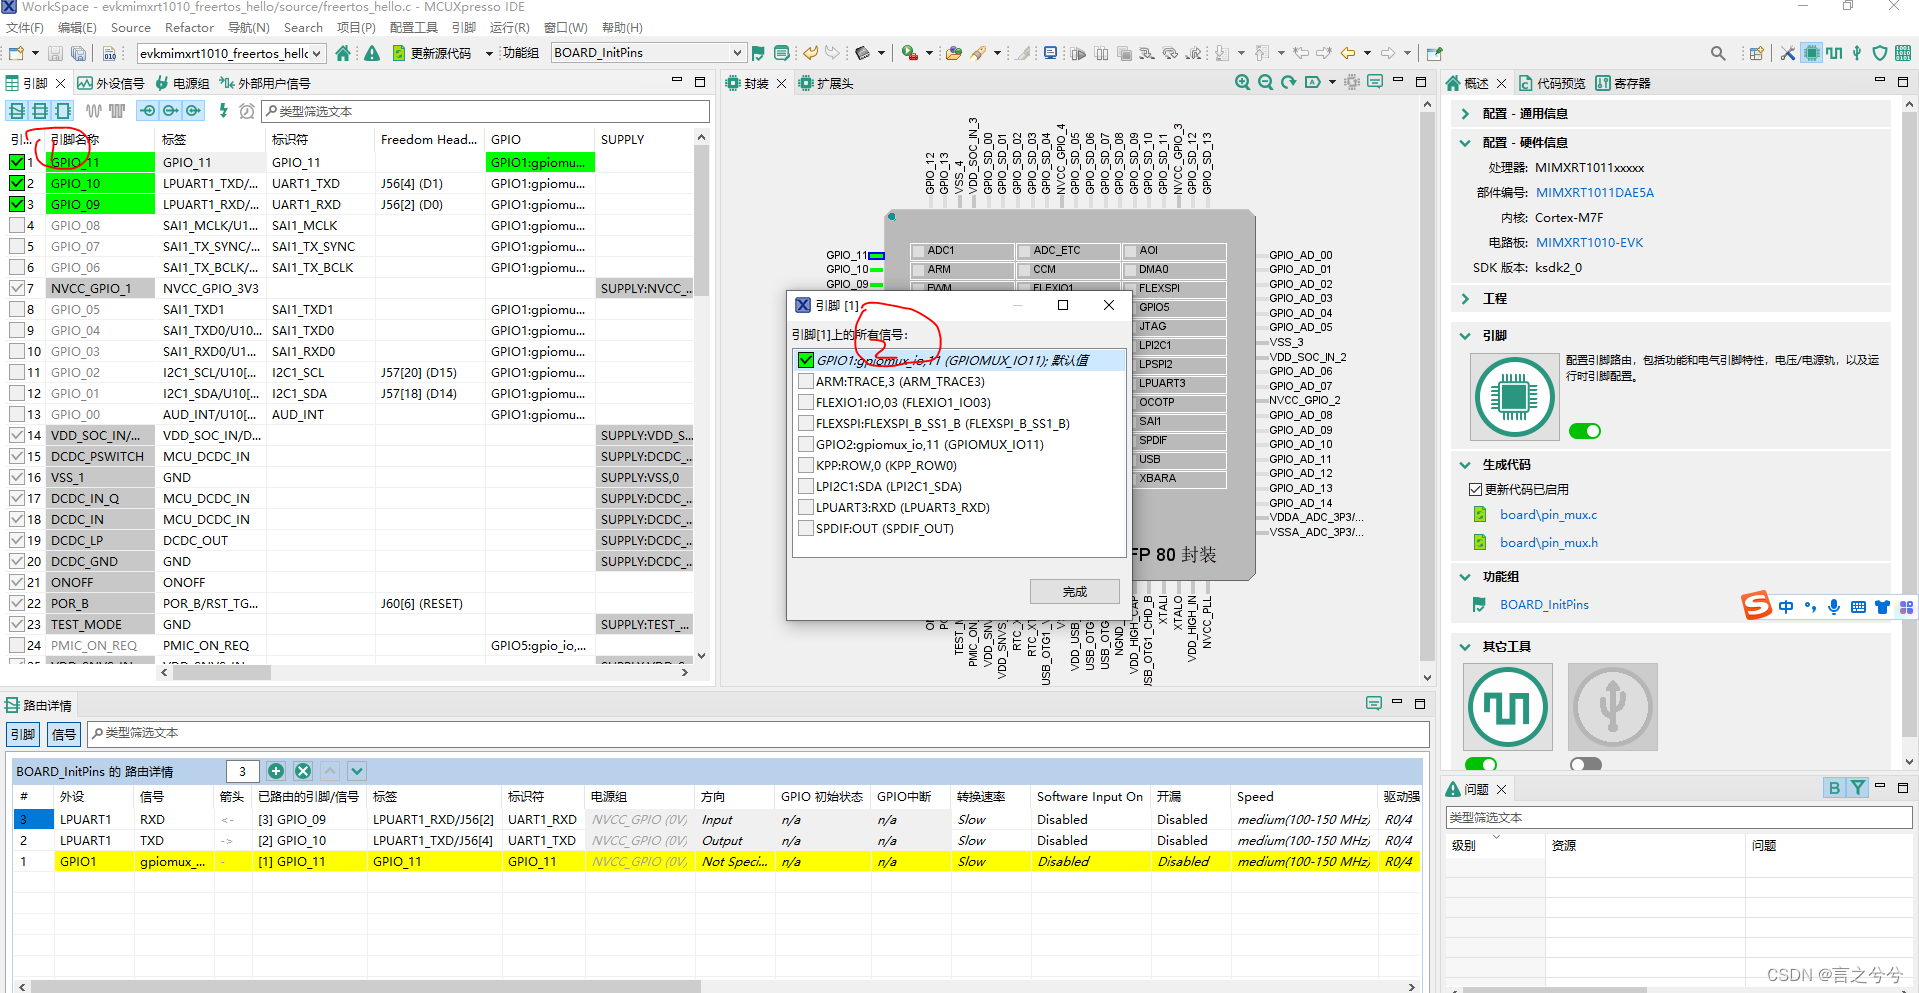This screenshot has width=1919, height=993.
Task: Click the Sogou input method S icon
Action: (1756, 606)
